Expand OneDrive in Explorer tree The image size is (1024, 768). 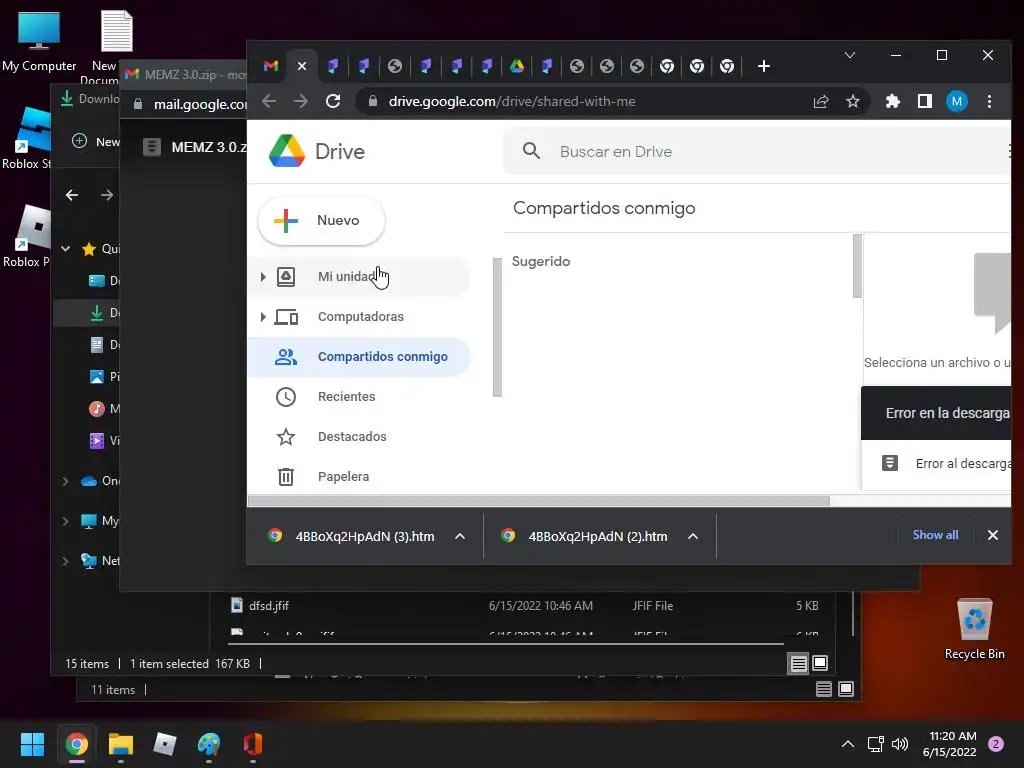[65, 481]
